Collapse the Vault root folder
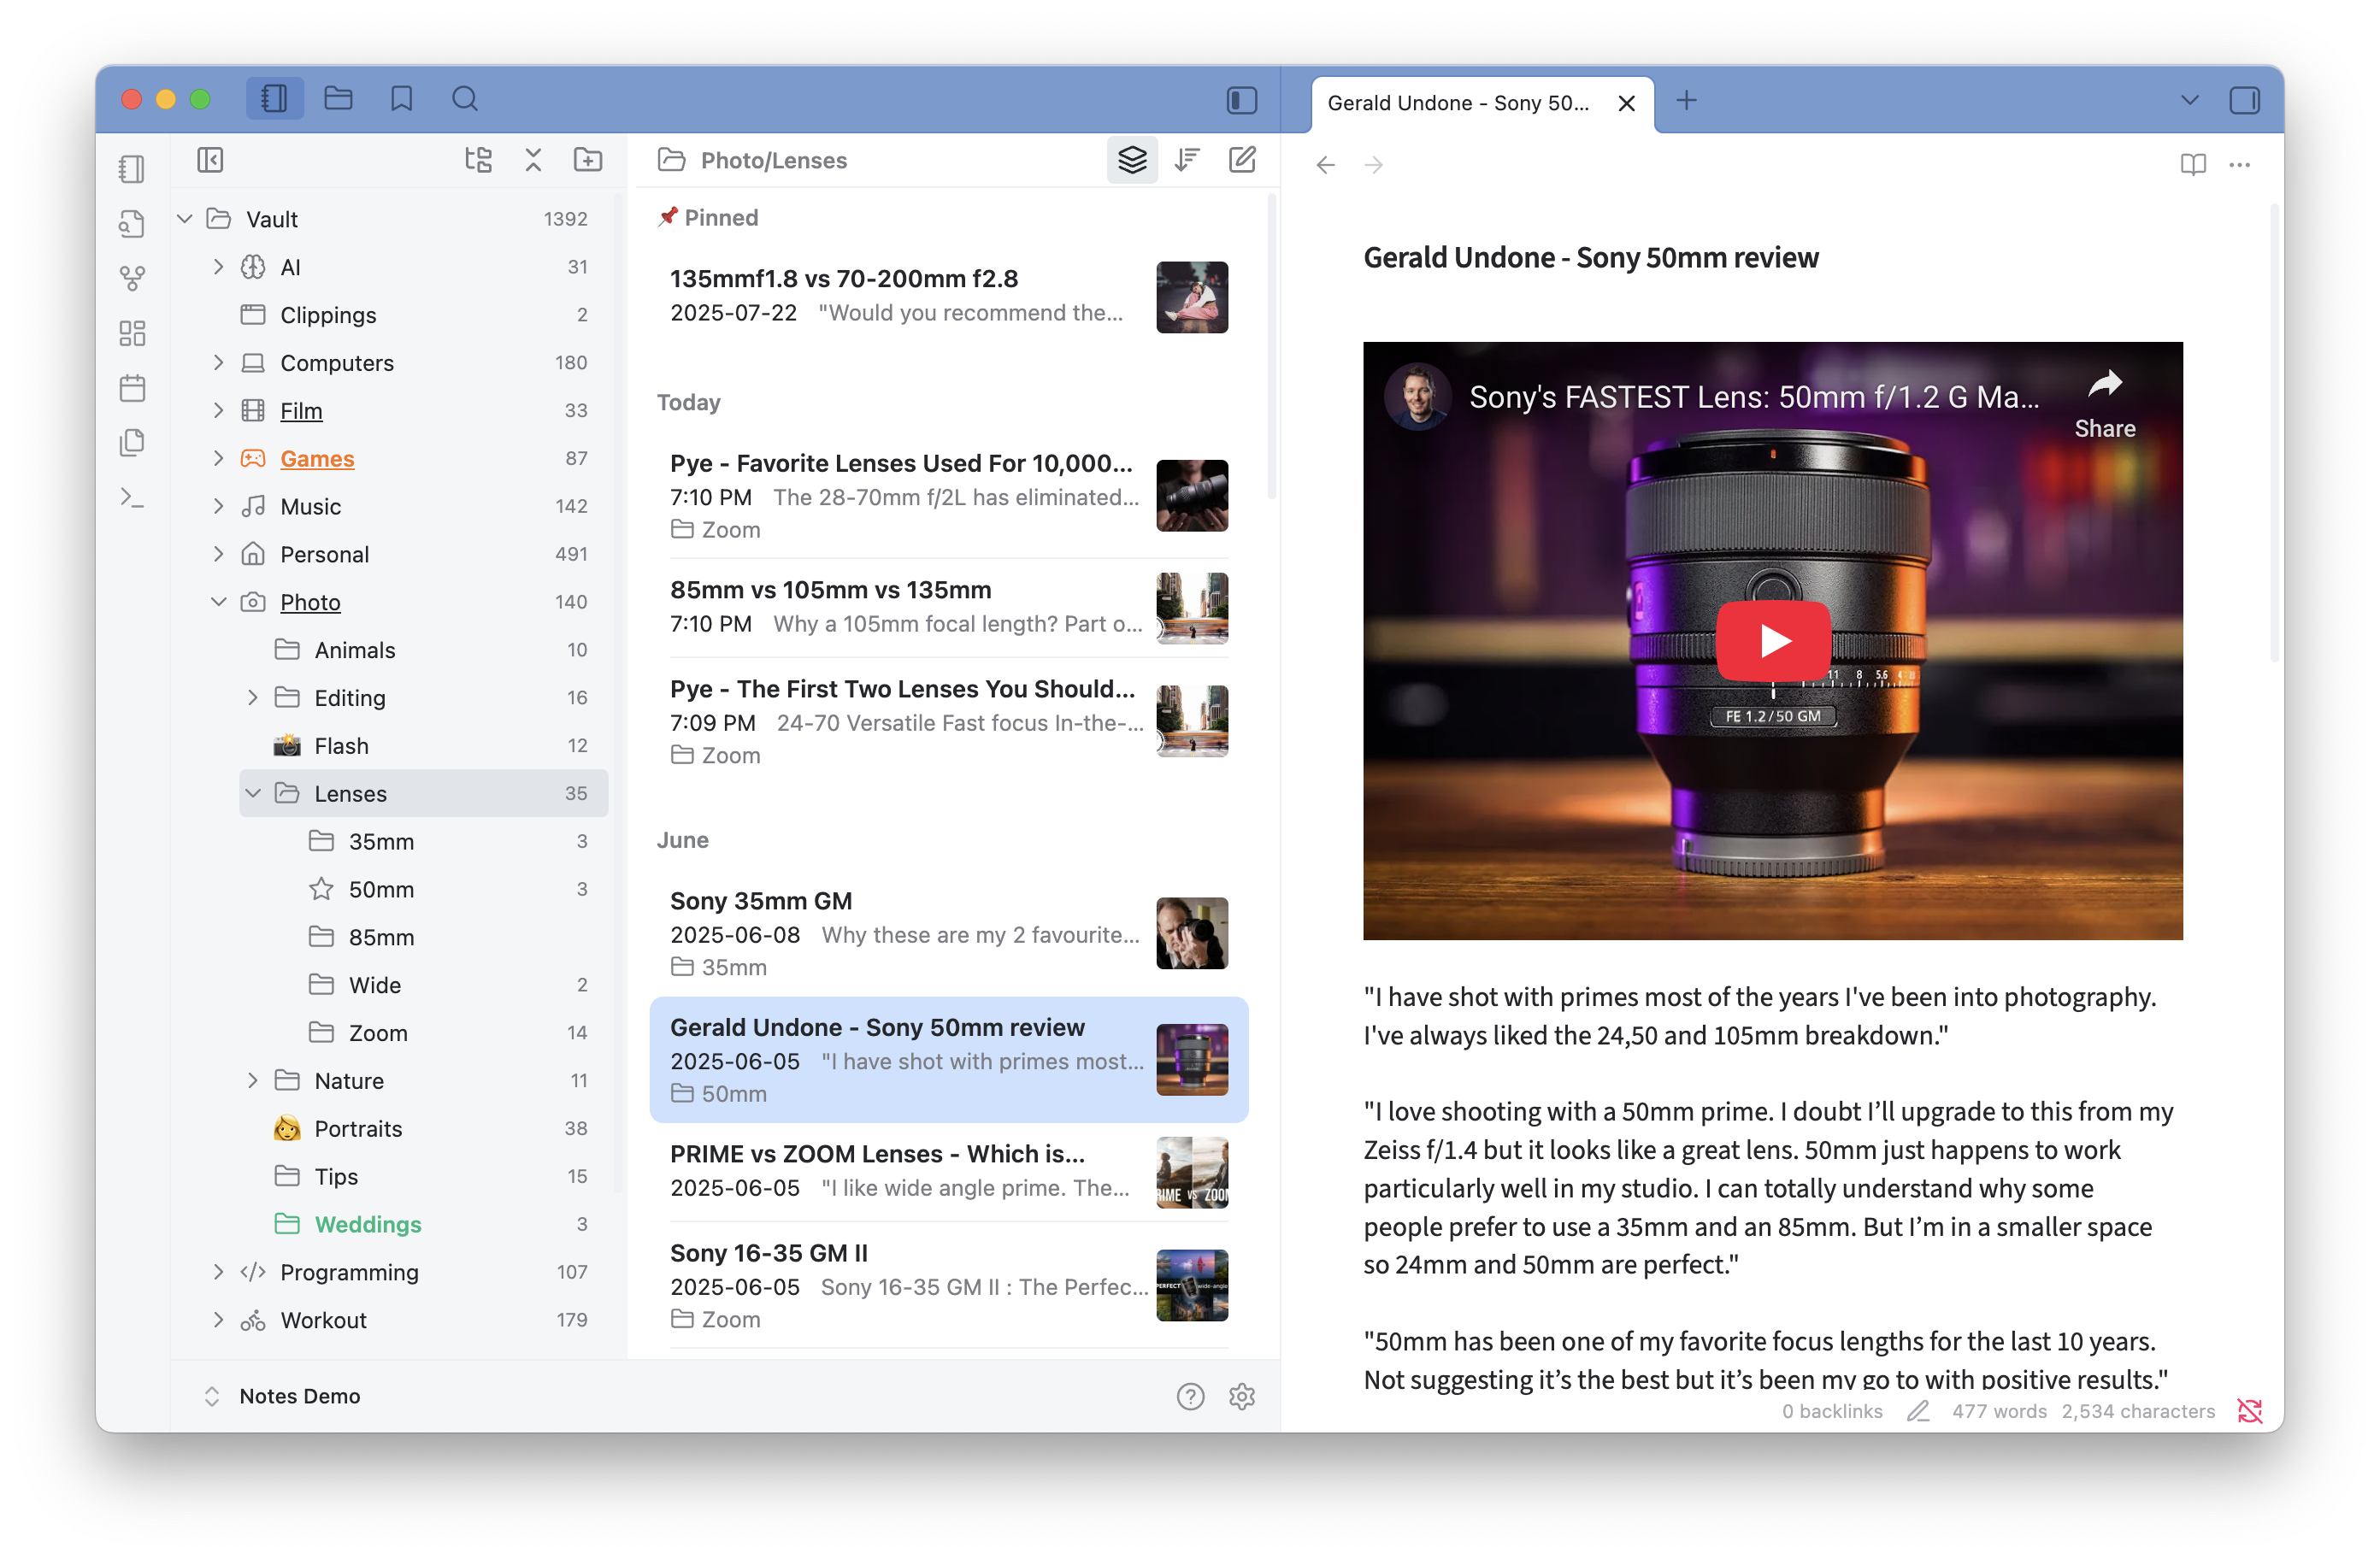The height and width of the screenshot is (1559, 2380). 185,219
